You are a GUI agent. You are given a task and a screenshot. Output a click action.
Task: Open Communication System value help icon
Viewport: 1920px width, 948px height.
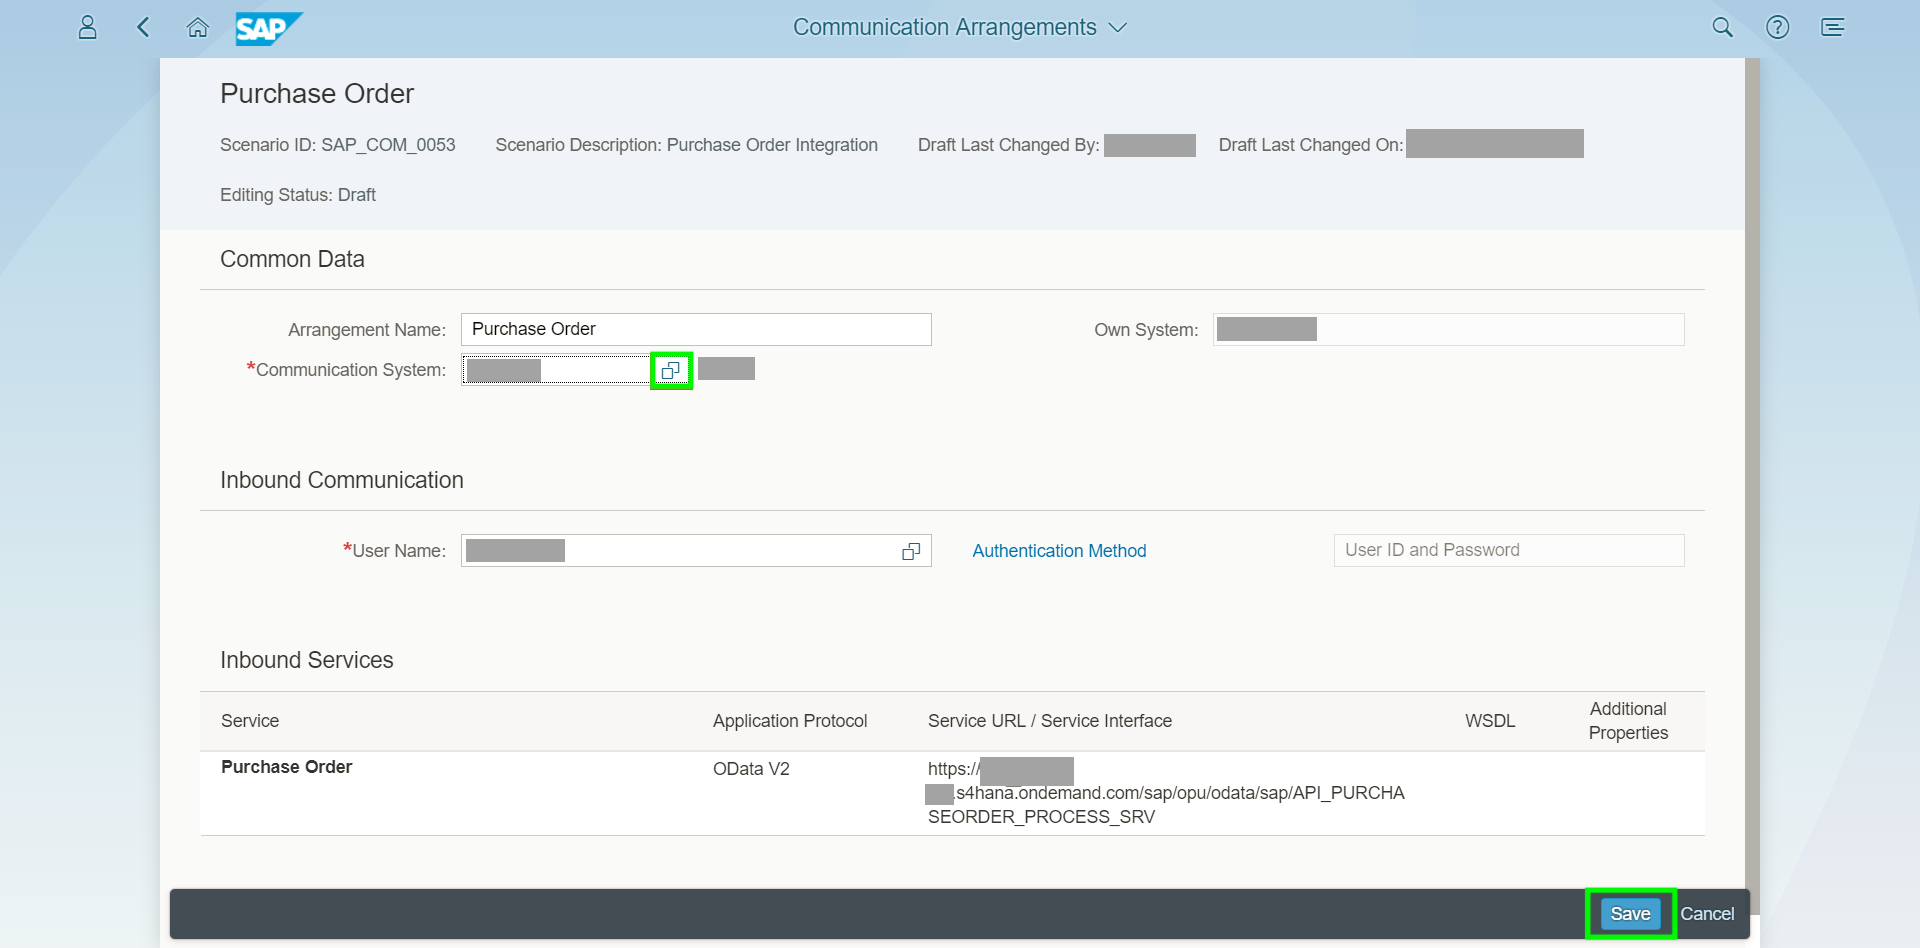[671, 370]
